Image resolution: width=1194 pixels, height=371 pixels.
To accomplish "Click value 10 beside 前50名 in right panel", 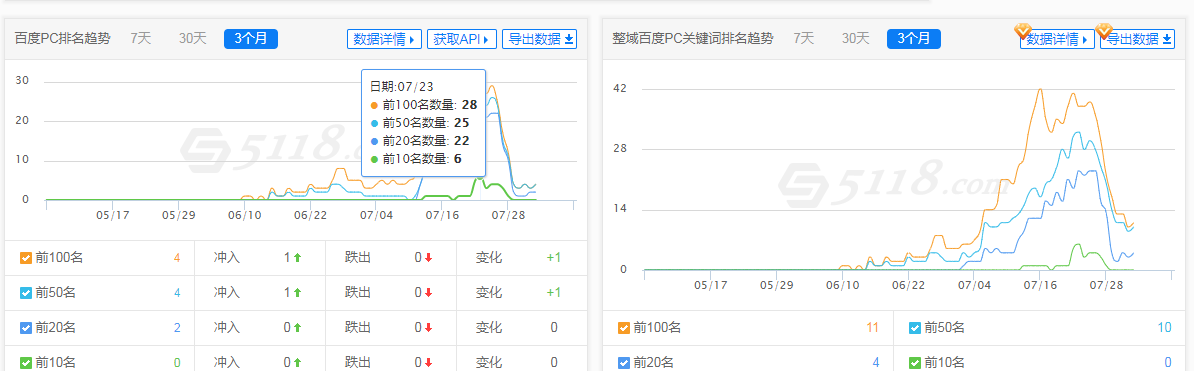I will [x=1164, y=328].
